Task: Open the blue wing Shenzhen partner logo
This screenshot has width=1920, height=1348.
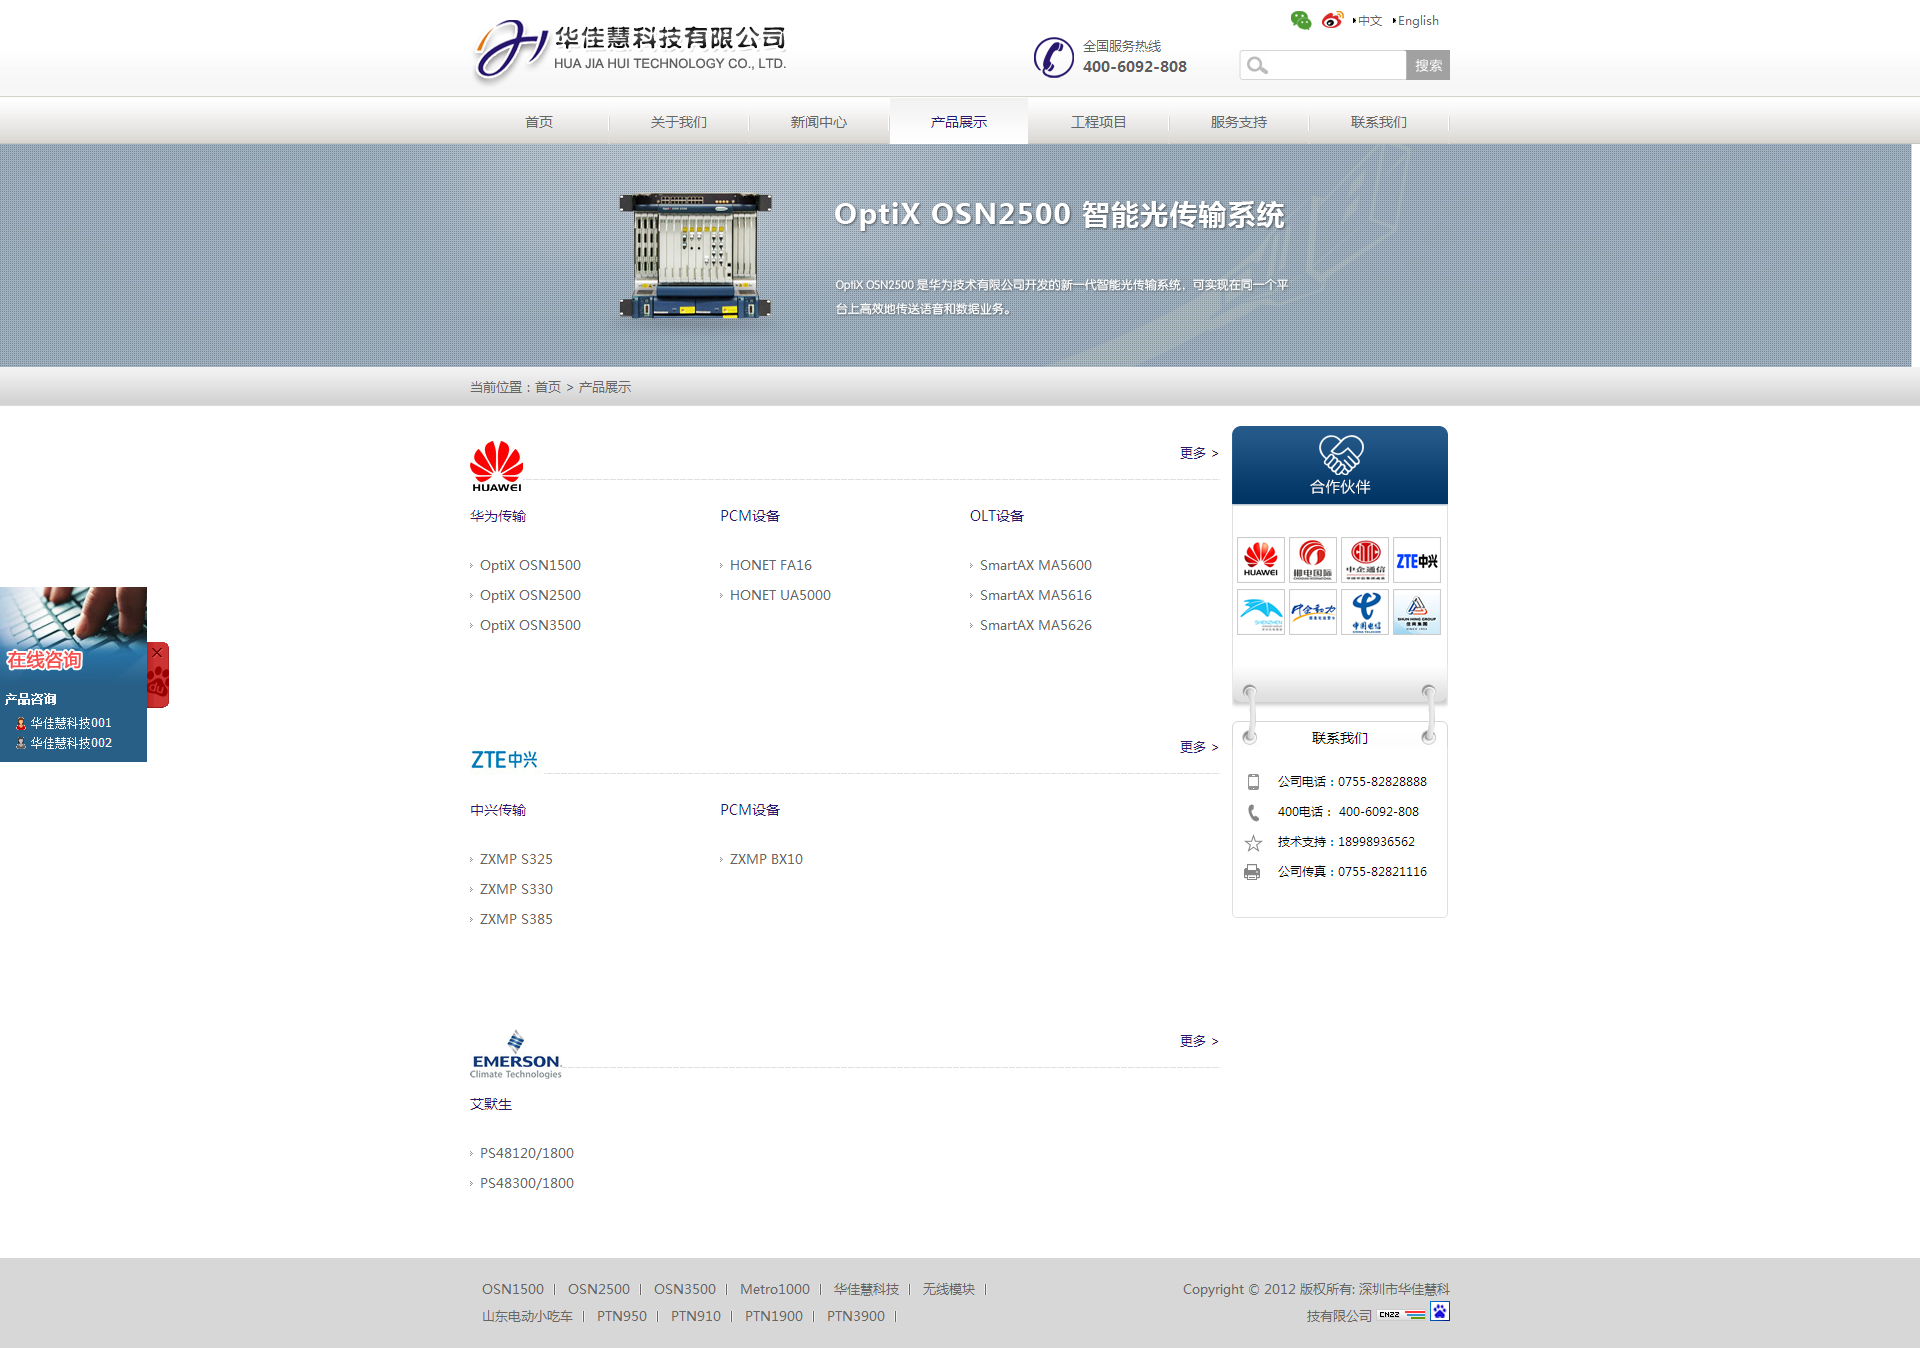Action: click(1260, 612)
